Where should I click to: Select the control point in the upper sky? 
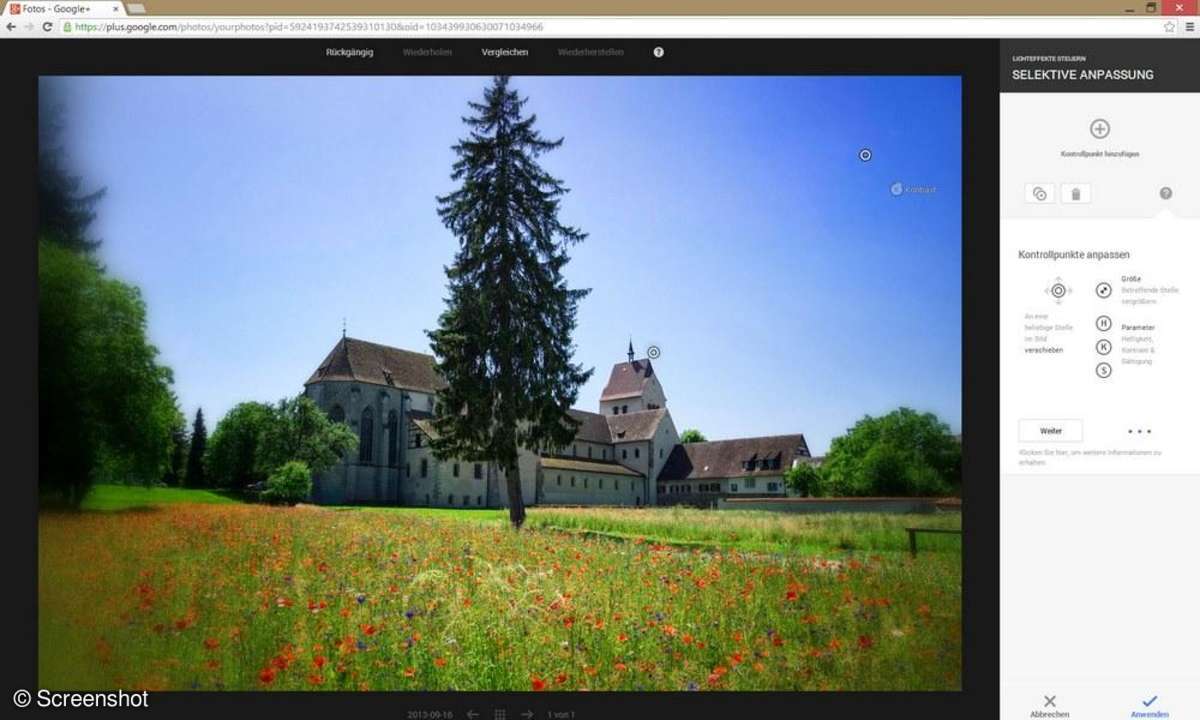(x=866, y=155)
